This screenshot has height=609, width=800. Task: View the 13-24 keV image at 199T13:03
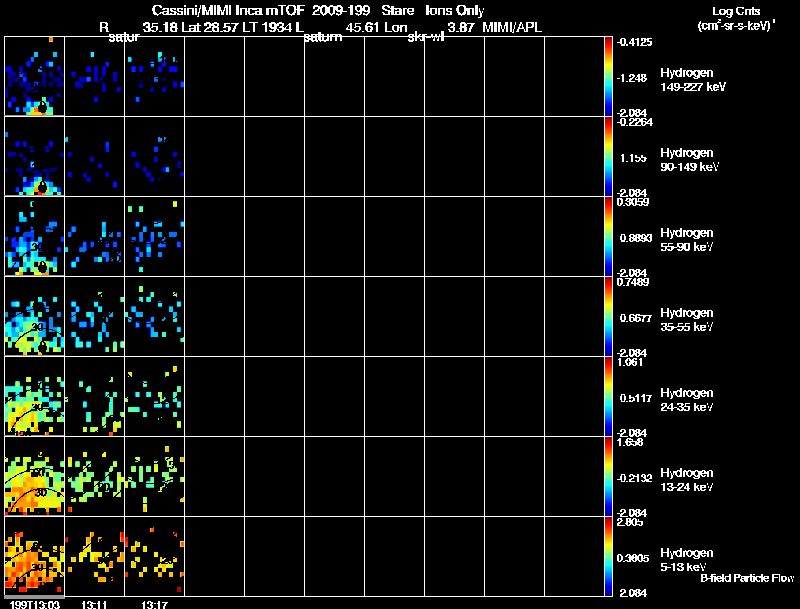point(35,476)
